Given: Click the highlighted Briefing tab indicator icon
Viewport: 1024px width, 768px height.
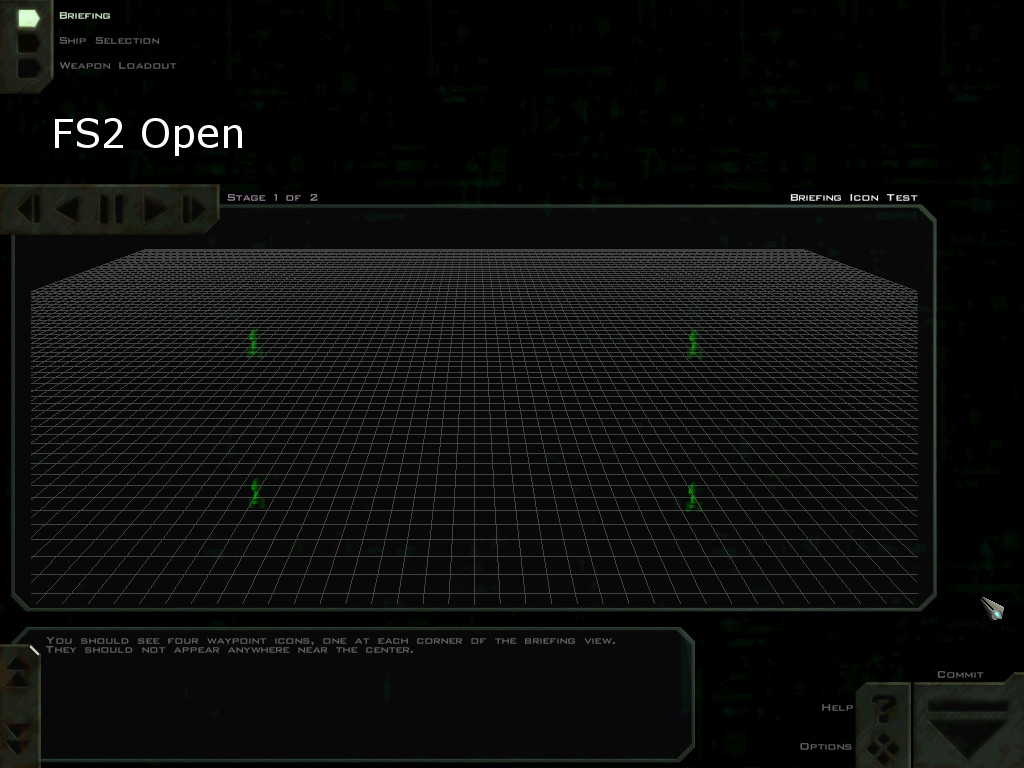Looking at the screenshot, I should click(x=29, y=18).
